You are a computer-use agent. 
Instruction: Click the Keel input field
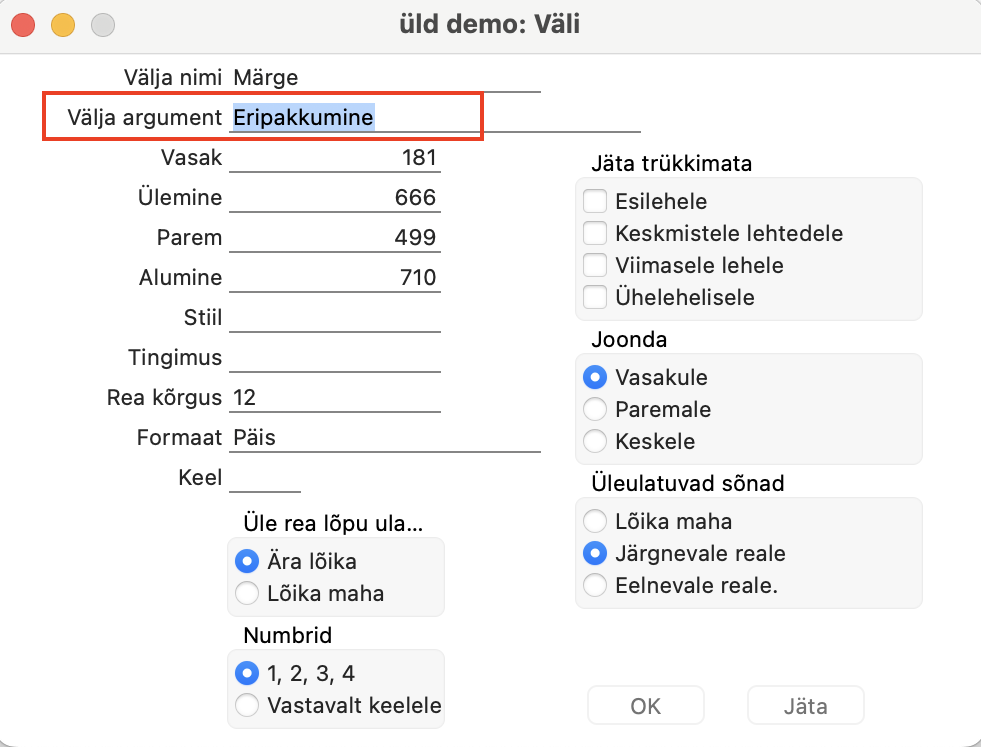265,477
